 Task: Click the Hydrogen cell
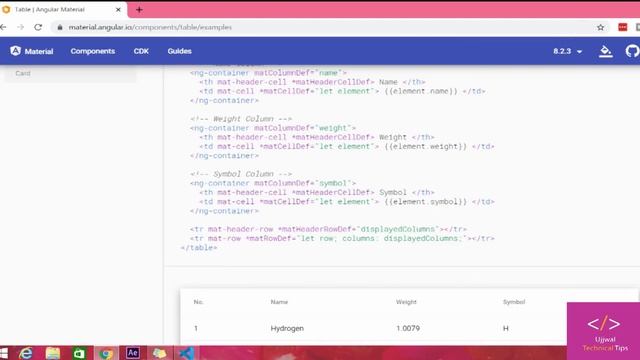[287, 328]
